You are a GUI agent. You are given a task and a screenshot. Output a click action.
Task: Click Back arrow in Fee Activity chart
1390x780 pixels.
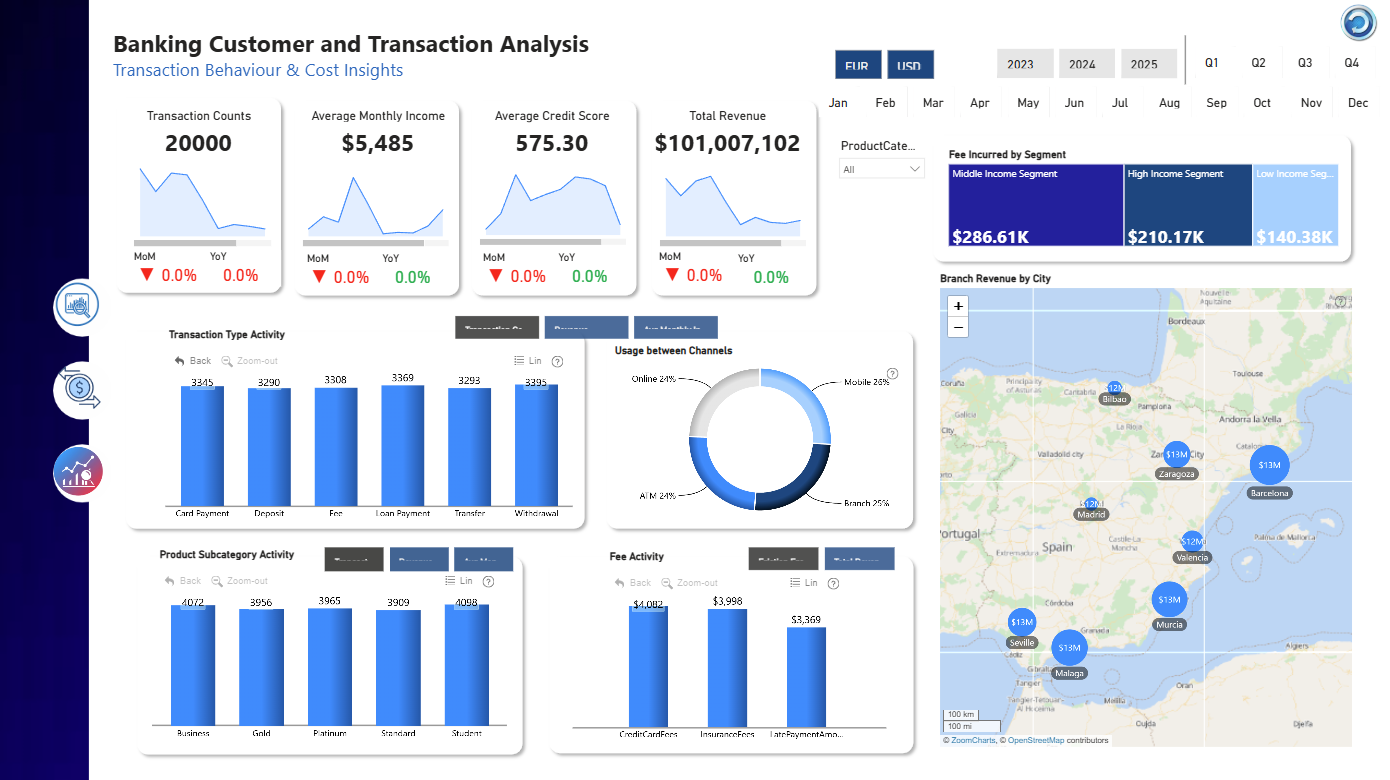coord(633,583)
